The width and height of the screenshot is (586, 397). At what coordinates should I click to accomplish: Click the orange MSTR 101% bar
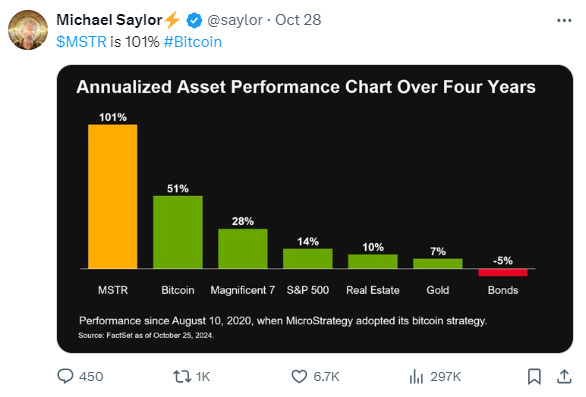point(112,196)
